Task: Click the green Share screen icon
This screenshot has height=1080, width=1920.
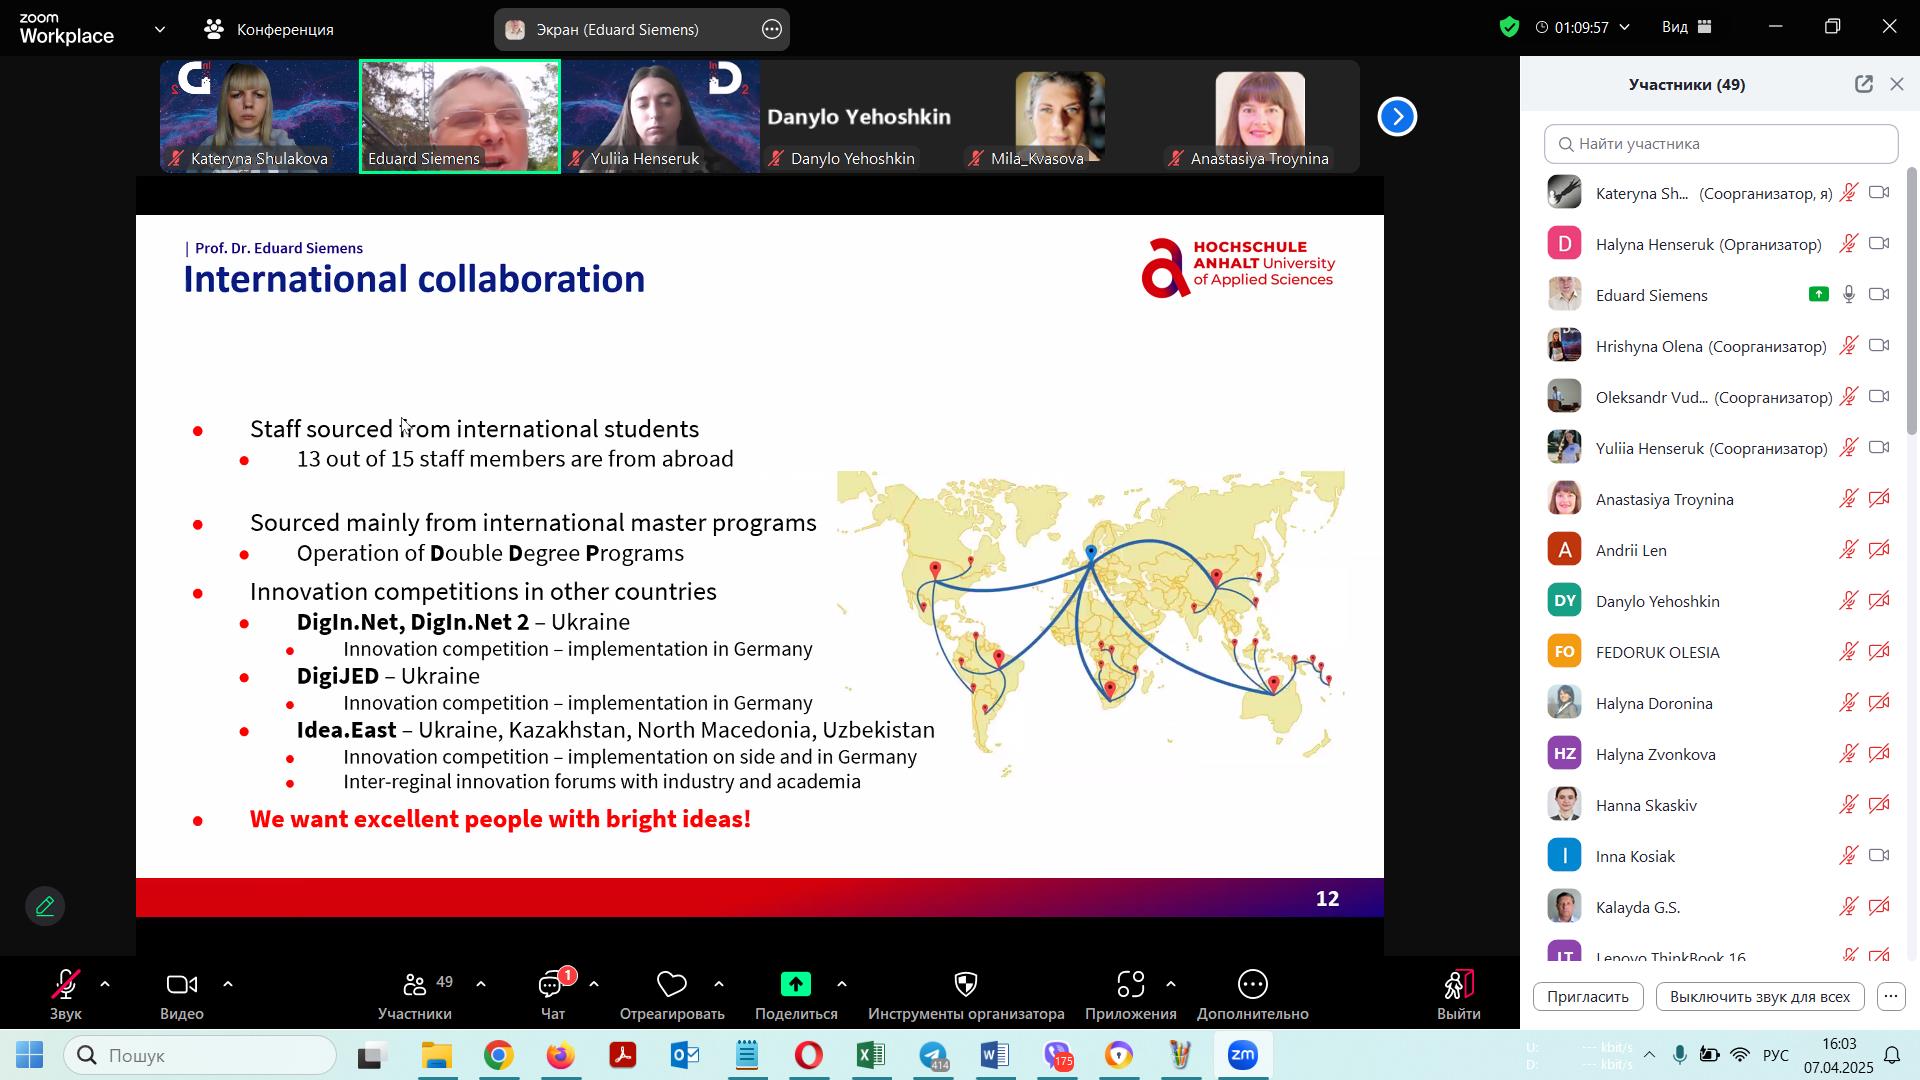Action: (x=796, y=986)
